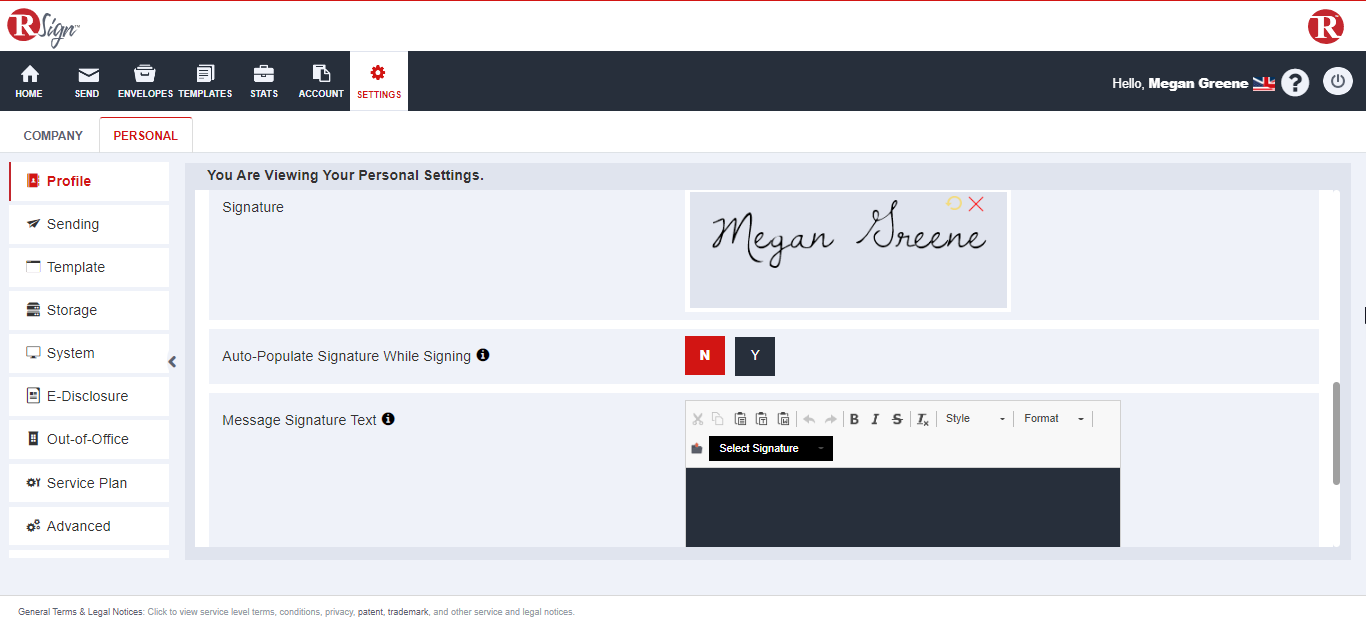This screenshot has height=625, width=1366.
Task: Reset signature with the yellow undo icon
Action: click(x=954, y=204)
